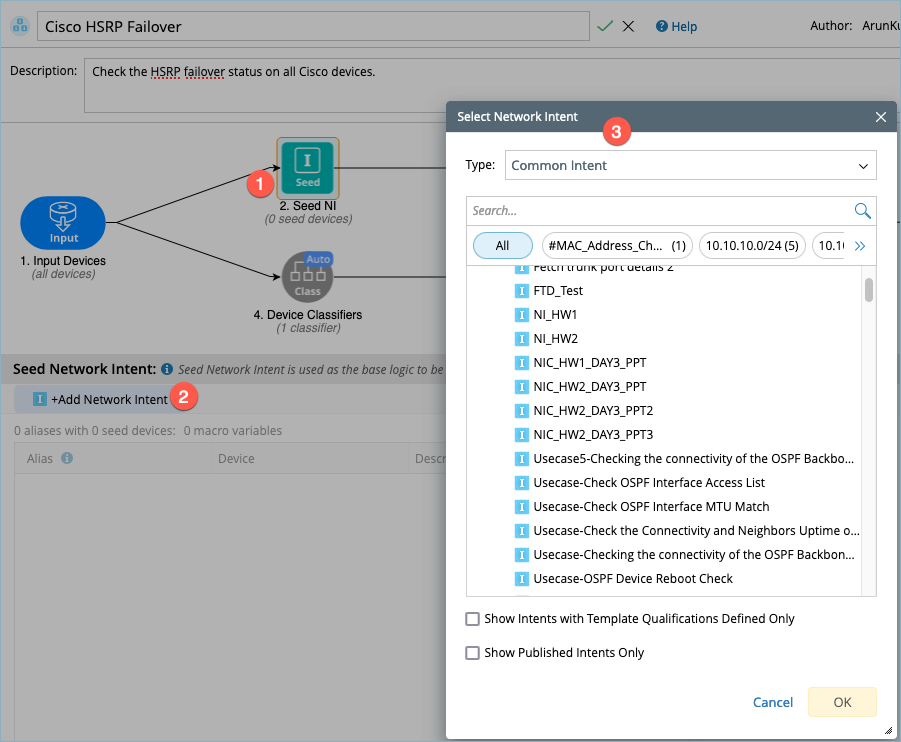The image size is (901, 742).
Task: Toggle Show Published Intents Only checkbox
Action: [x=473, y=653]
